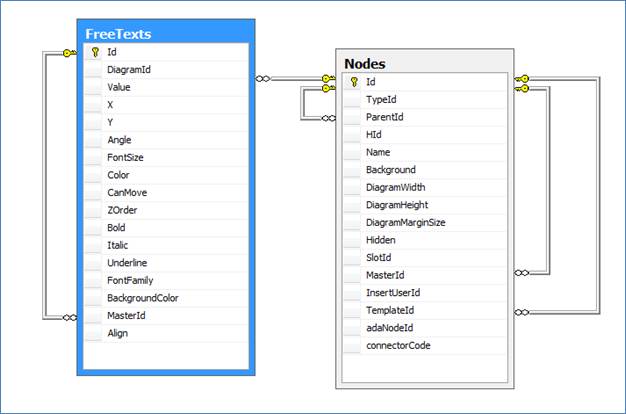
Task: Click the connectorCode column in Nodes table
Action: pyautogui.click(x=397, y=345)
